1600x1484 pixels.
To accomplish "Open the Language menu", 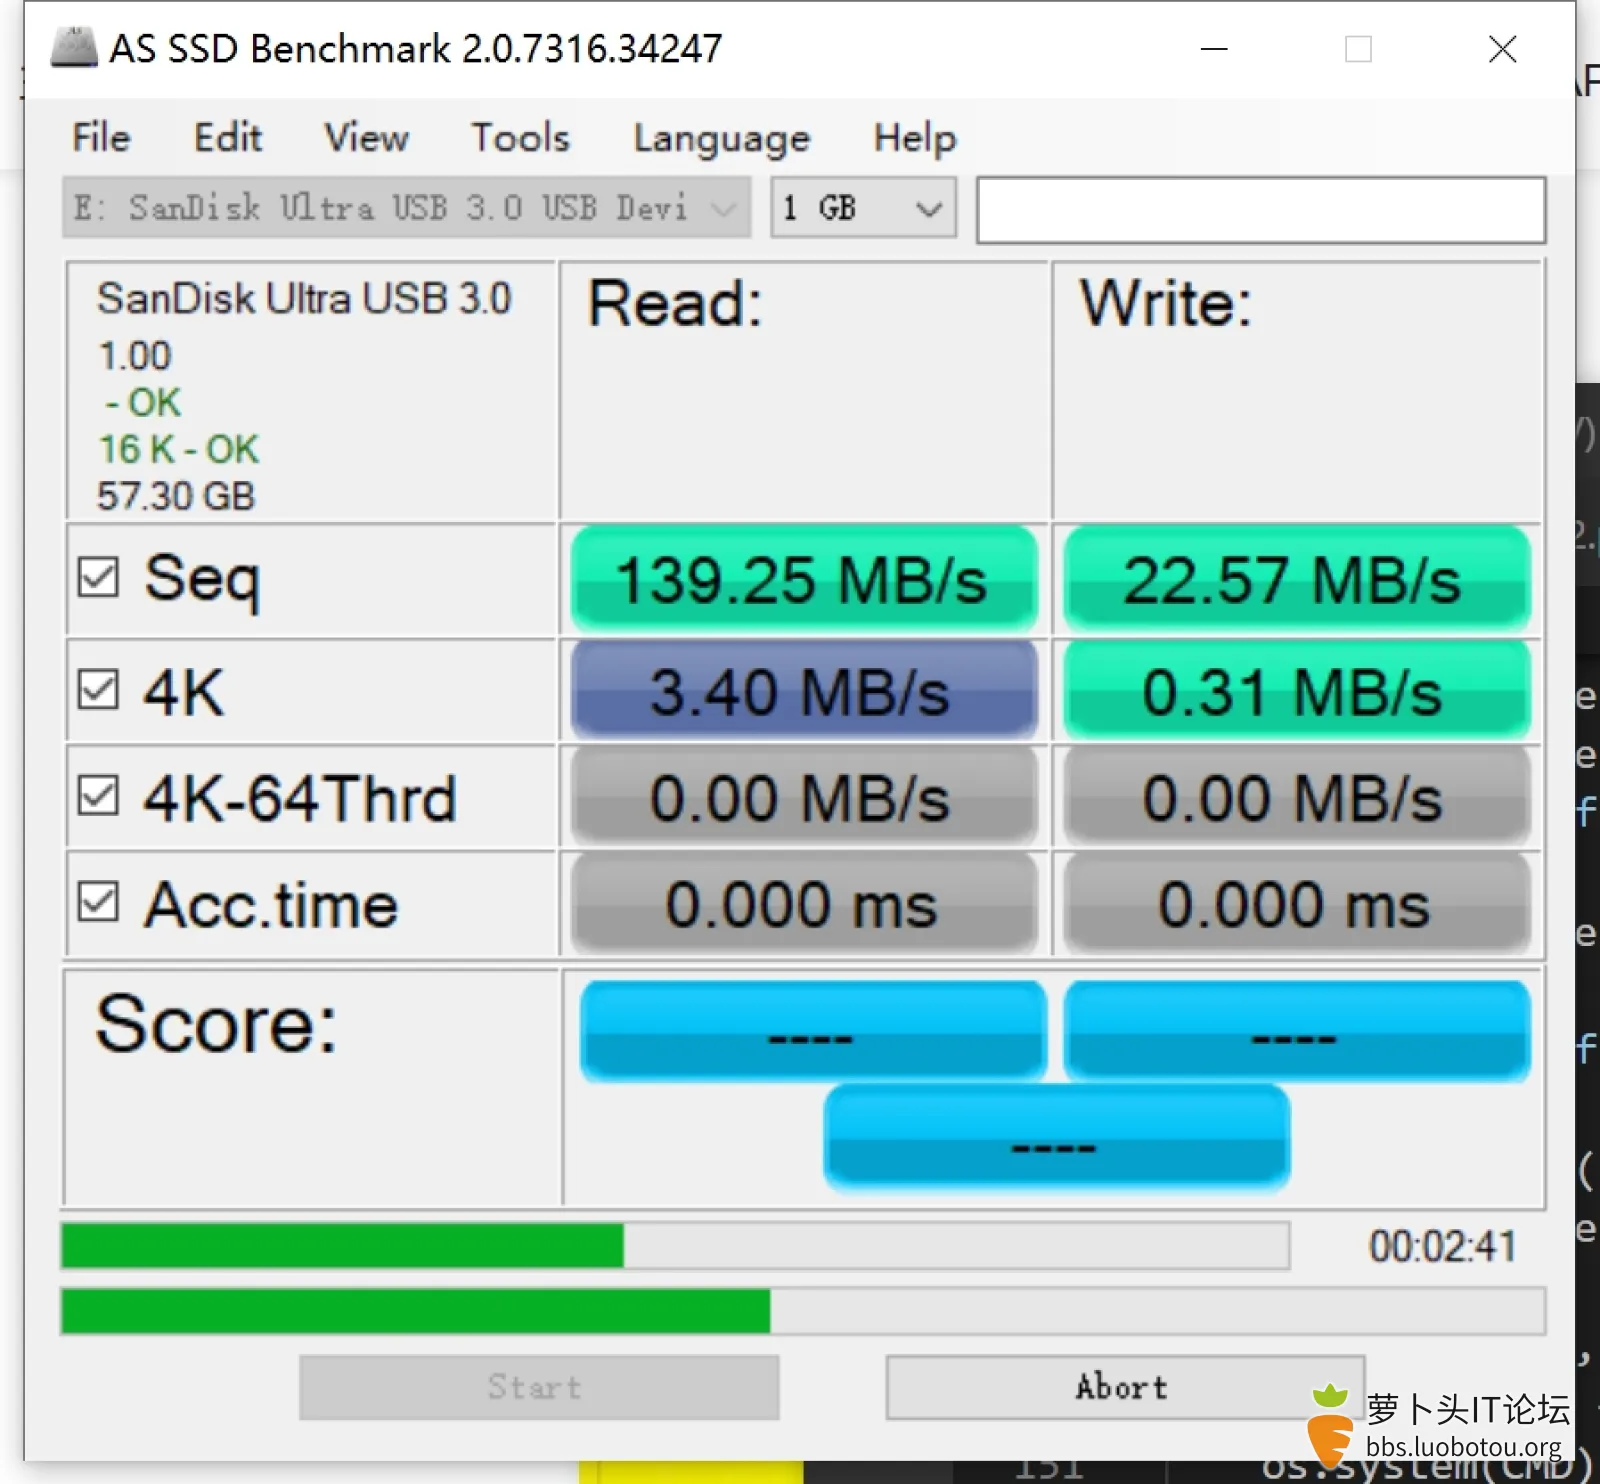I will (722, 139).
